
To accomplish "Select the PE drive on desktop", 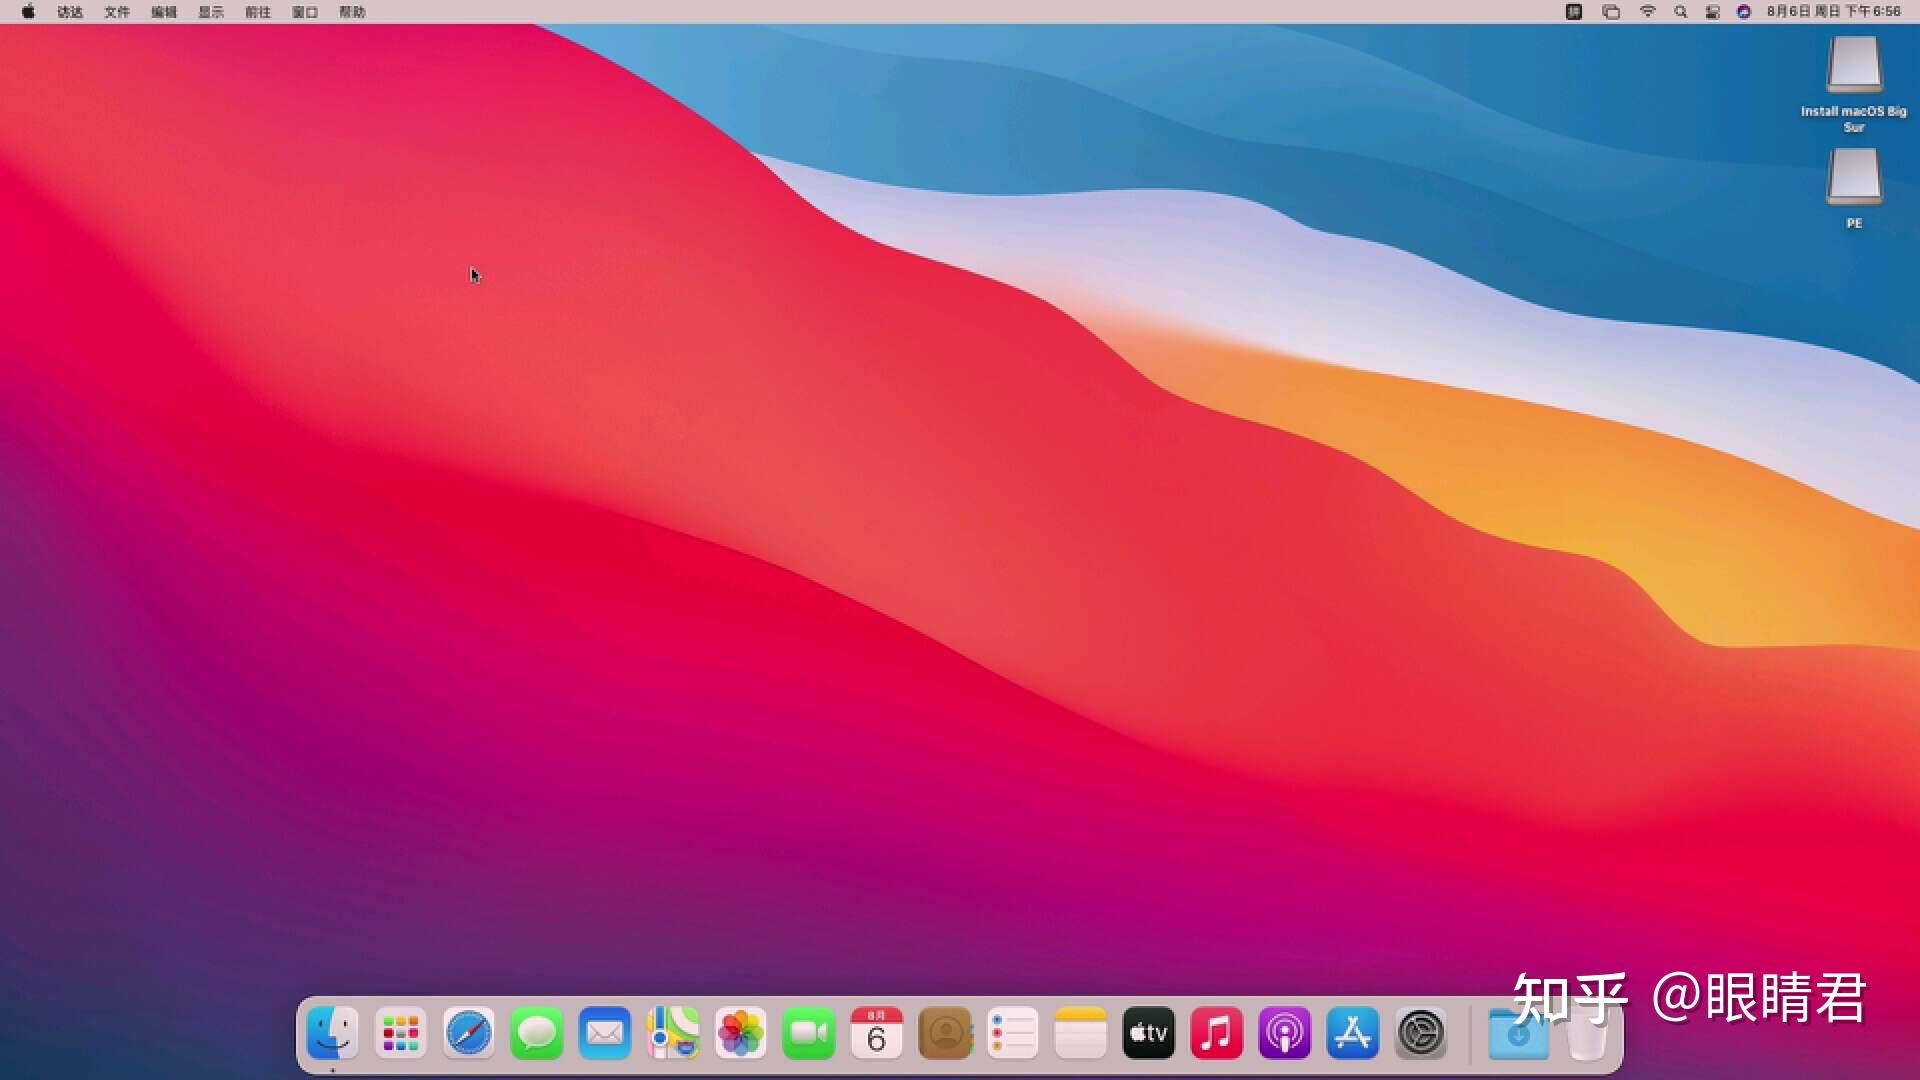I will click(x=1854, y=189).
